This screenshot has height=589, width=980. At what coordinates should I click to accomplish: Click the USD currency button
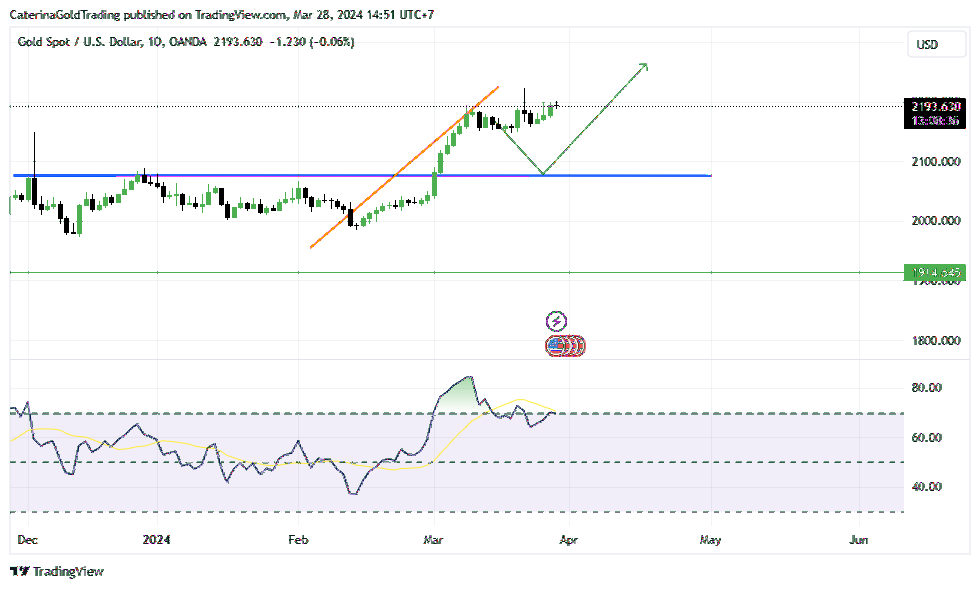tap(936, 44)
